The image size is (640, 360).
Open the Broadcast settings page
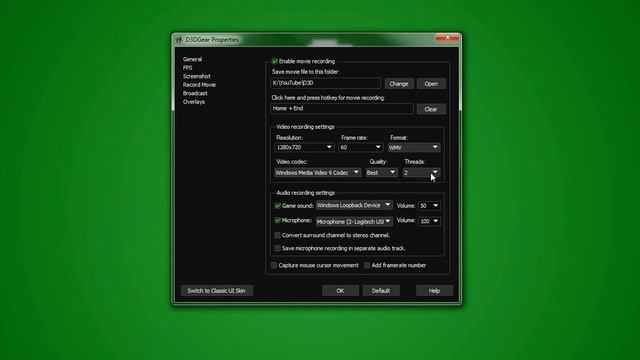tap(195, 93)
